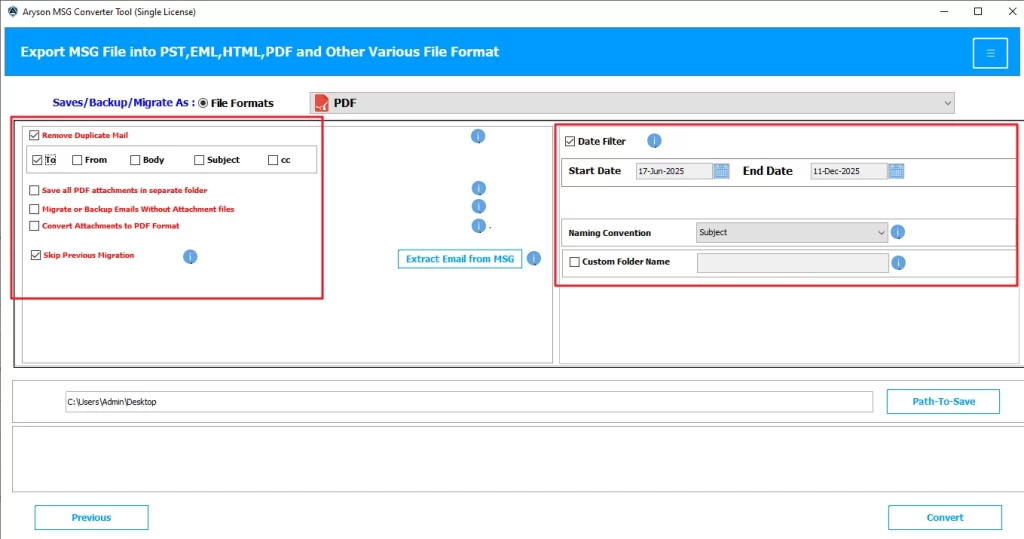Open the End Date calendar picker
Image resolution: width=1024 pixels, height=539 pixels.
[896, 171]
